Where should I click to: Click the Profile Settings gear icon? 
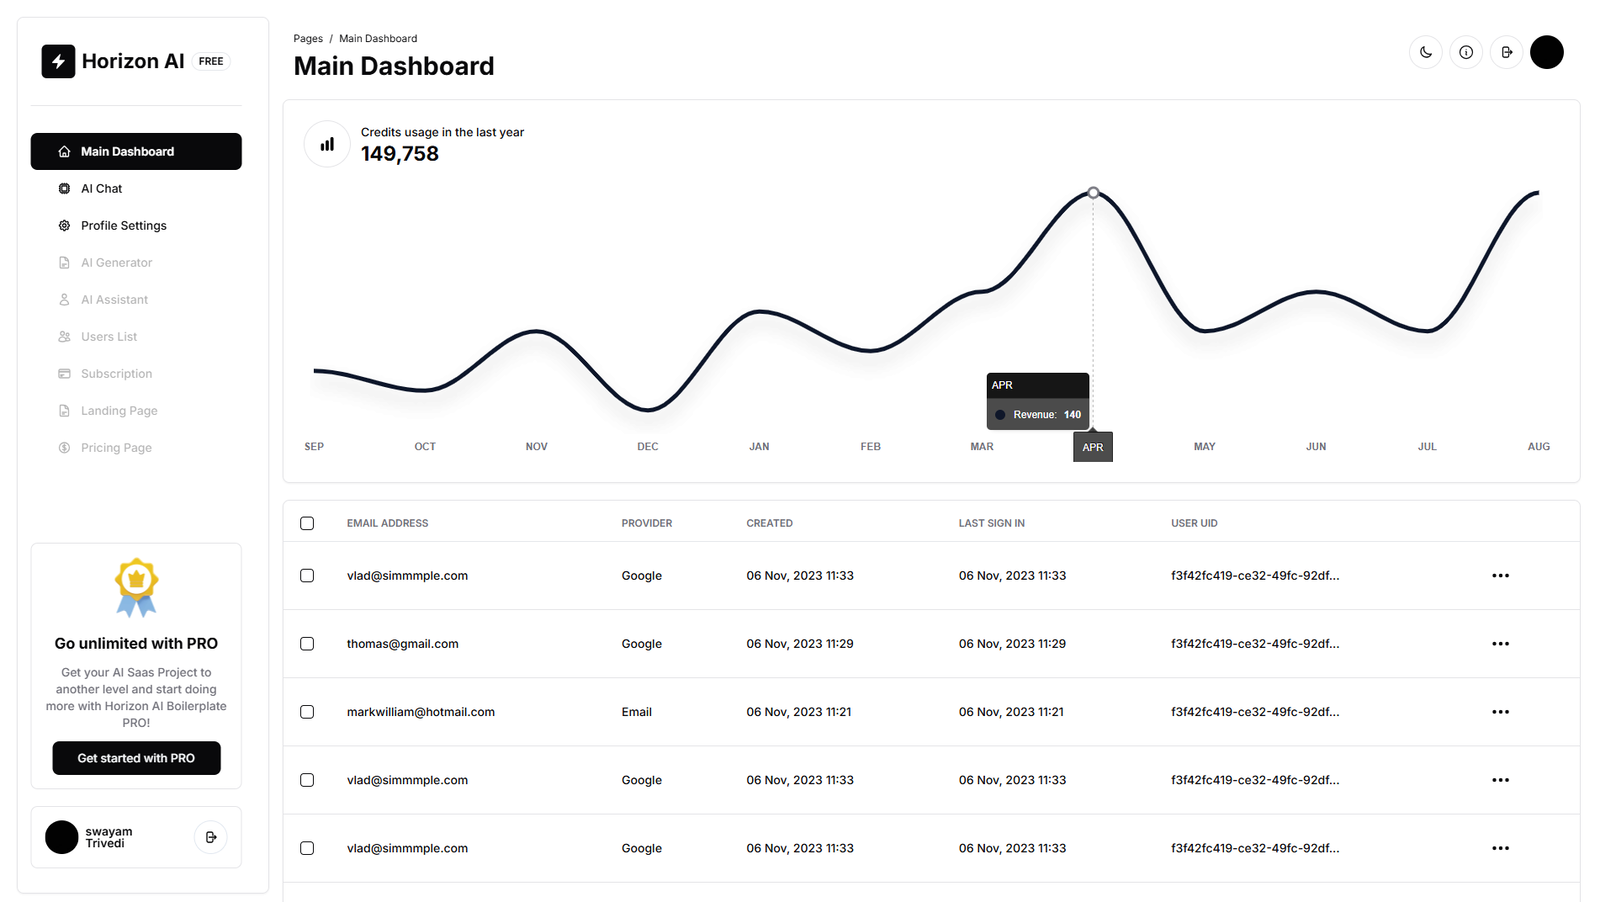64,226
